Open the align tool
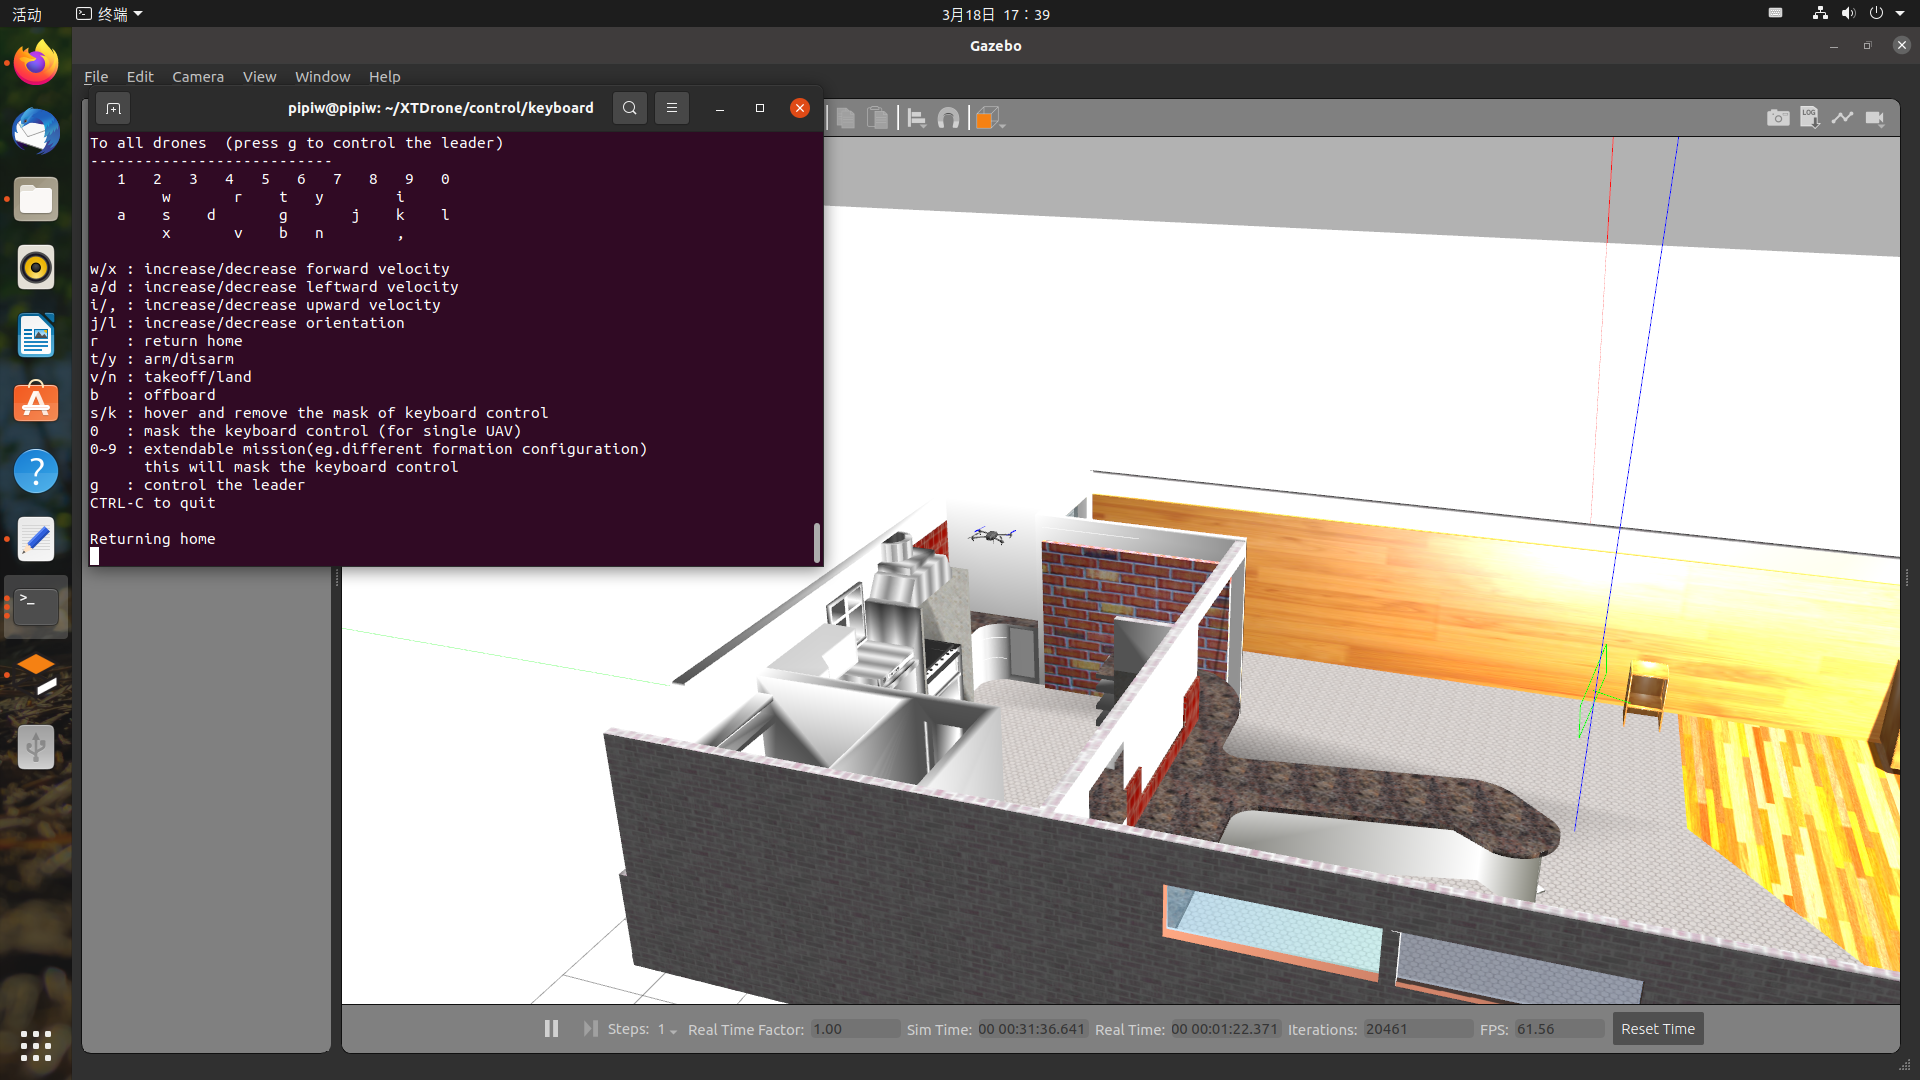1920x1080 pixels. coord(916,119)
